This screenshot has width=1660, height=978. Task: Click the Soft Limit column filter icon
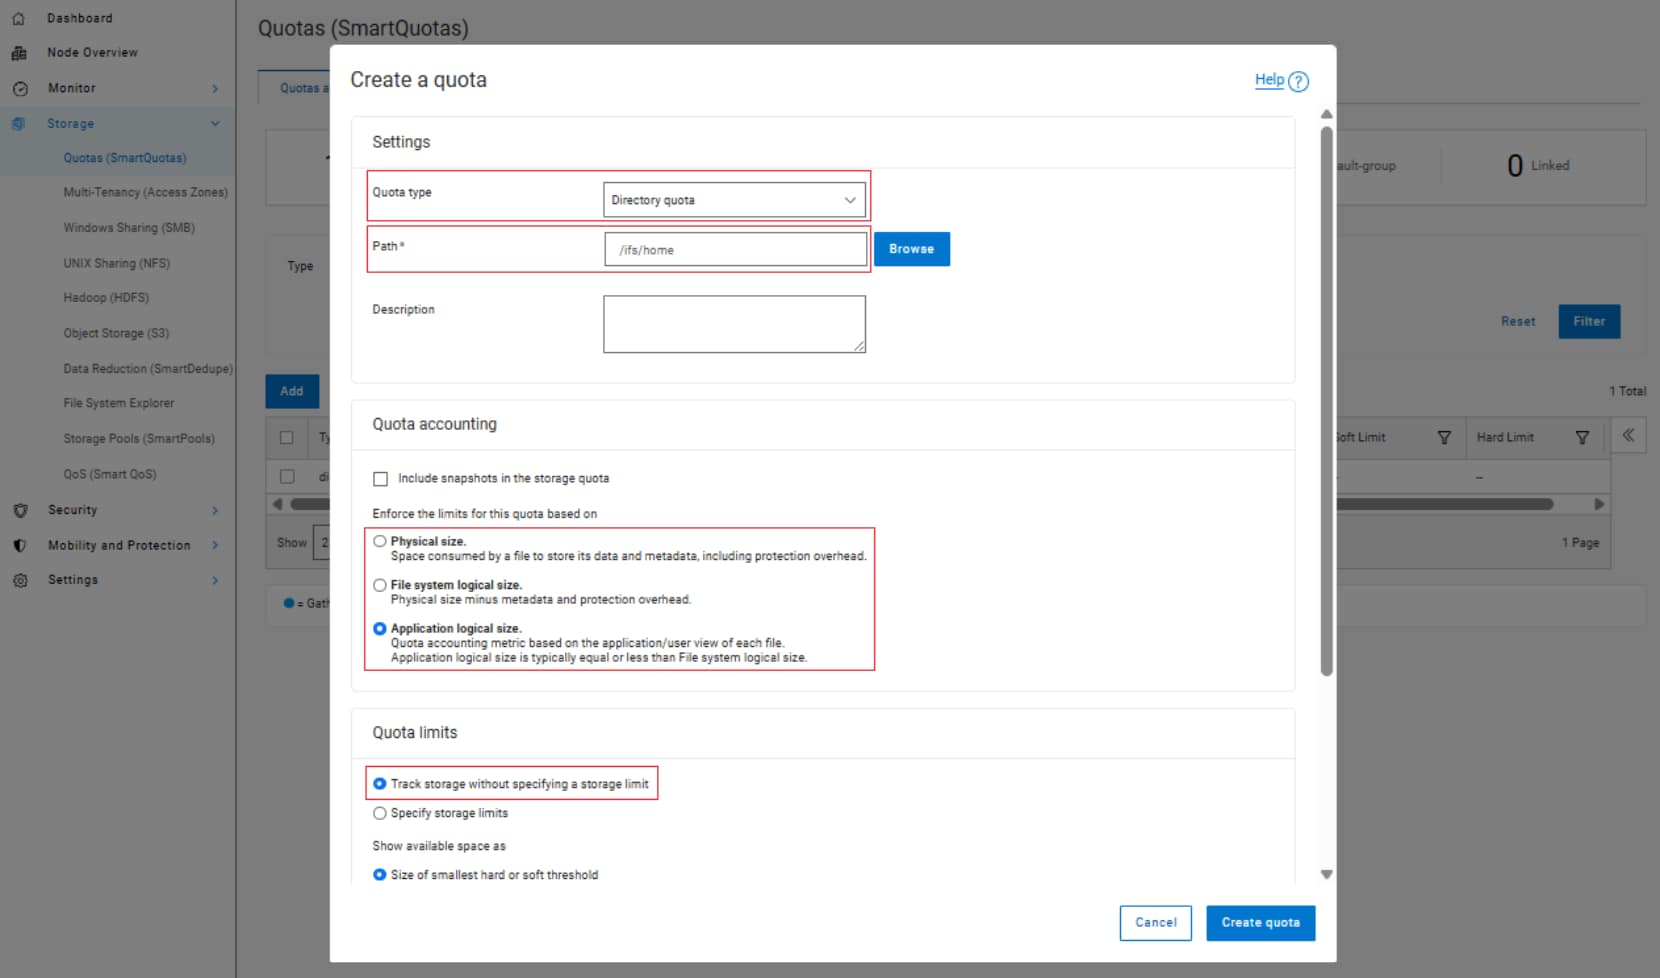[1444, 438]
